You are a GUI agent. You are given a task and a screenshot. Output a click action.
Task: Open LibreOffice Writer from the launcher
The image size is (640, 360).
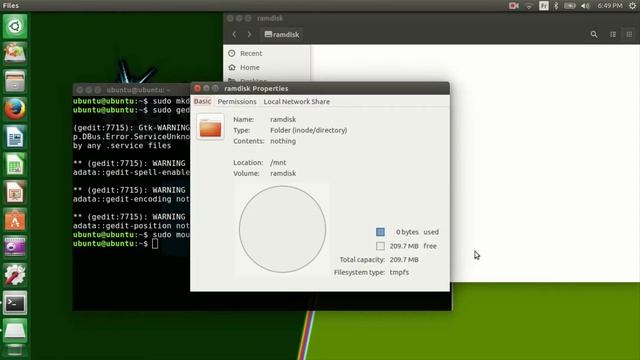pos(15,137)
